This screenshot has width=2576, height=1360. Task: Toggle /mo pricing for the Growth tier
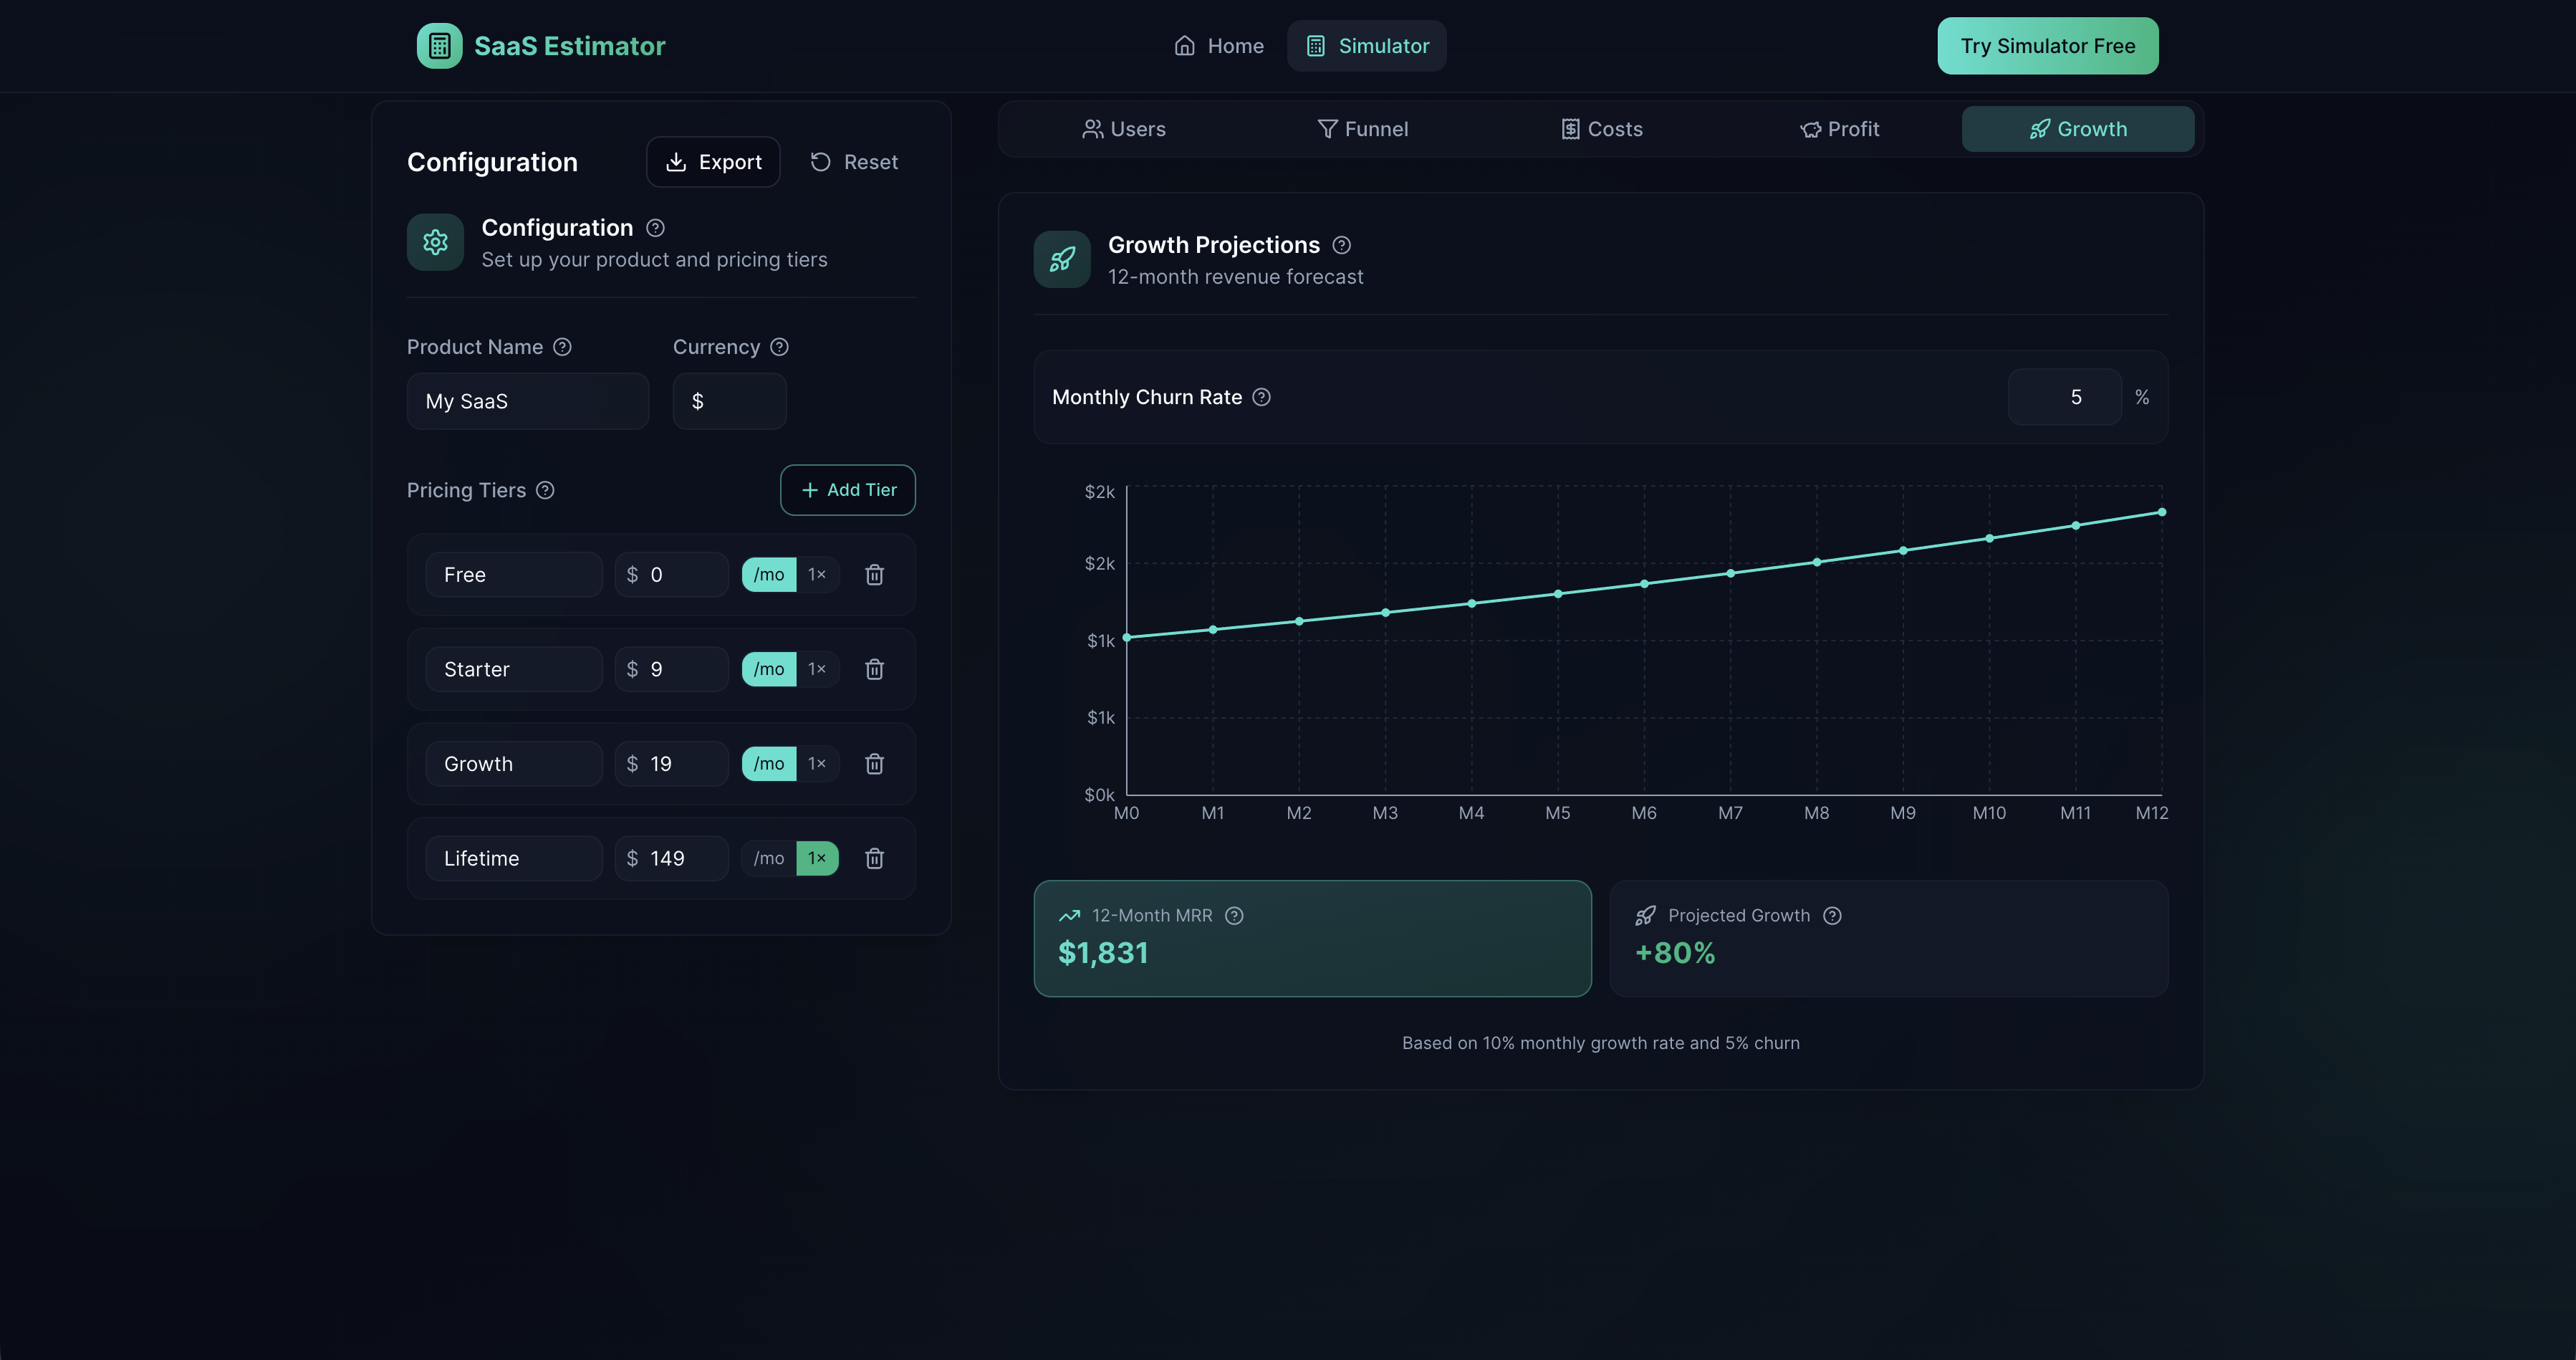(767, 763)
